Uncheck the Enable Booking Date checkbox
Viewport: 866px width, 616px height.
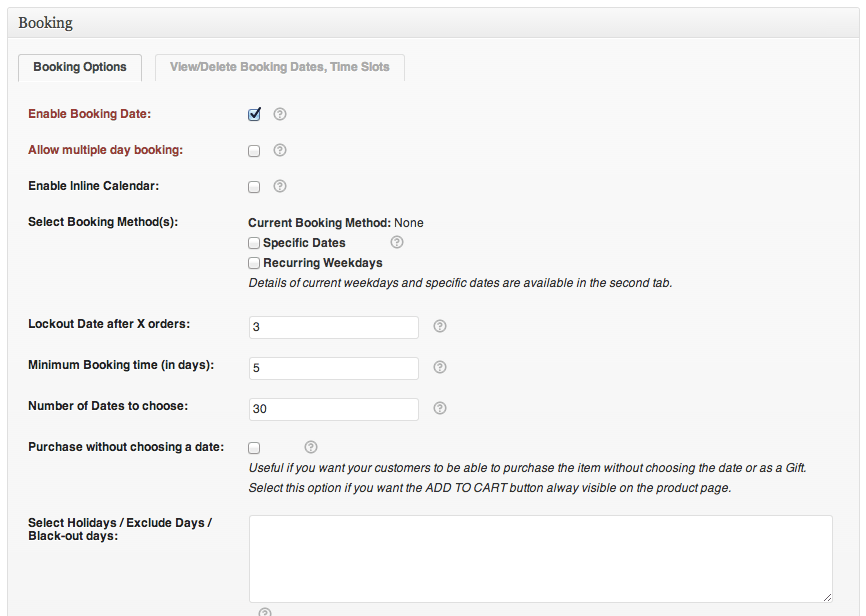click(254, 114)
